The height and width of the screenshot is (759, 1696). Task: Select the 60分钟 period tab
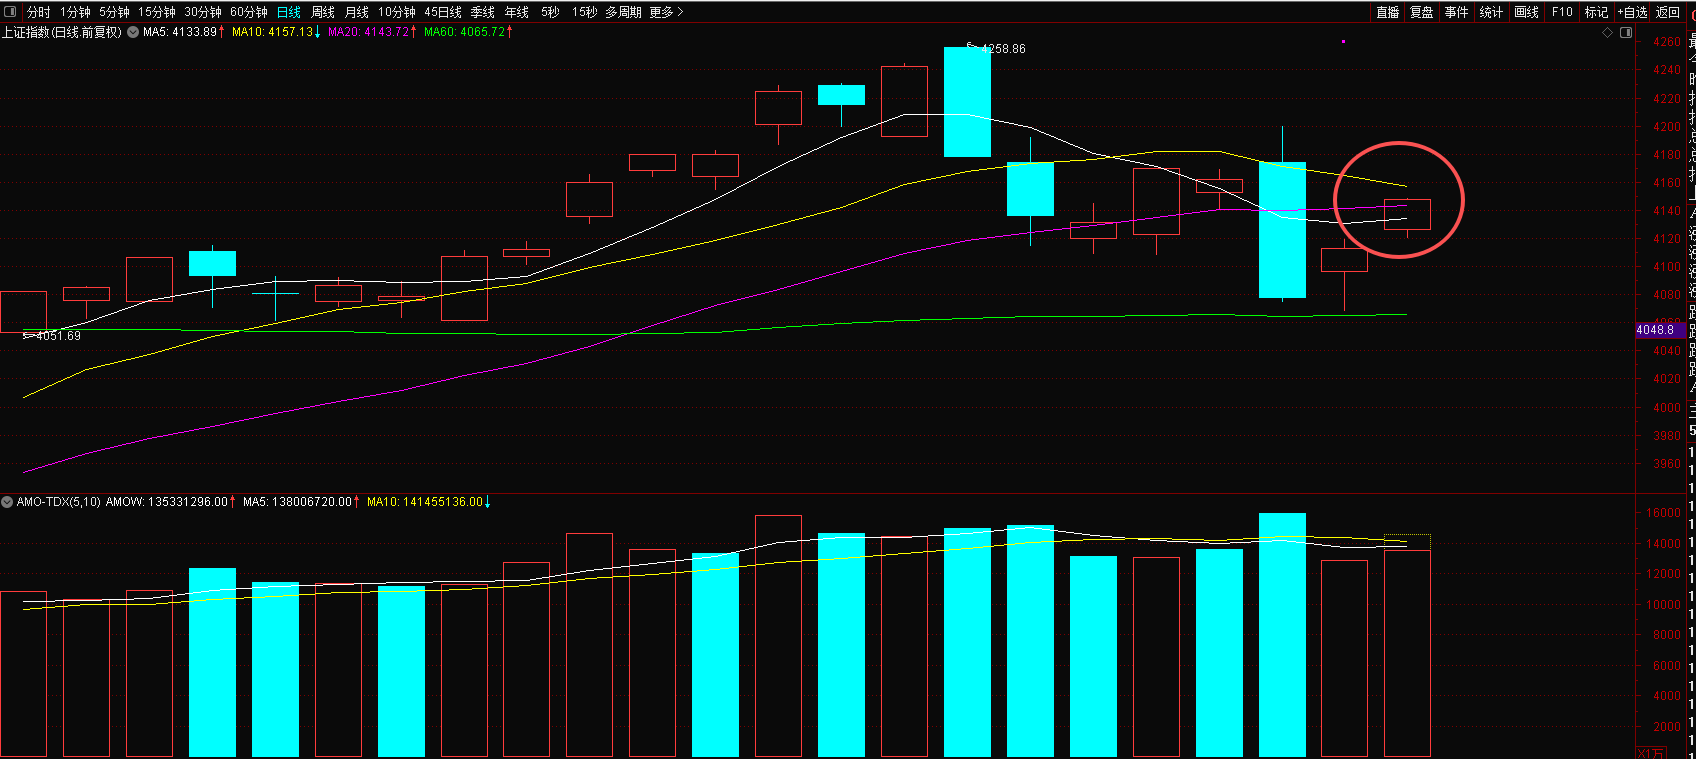(249, 12)
